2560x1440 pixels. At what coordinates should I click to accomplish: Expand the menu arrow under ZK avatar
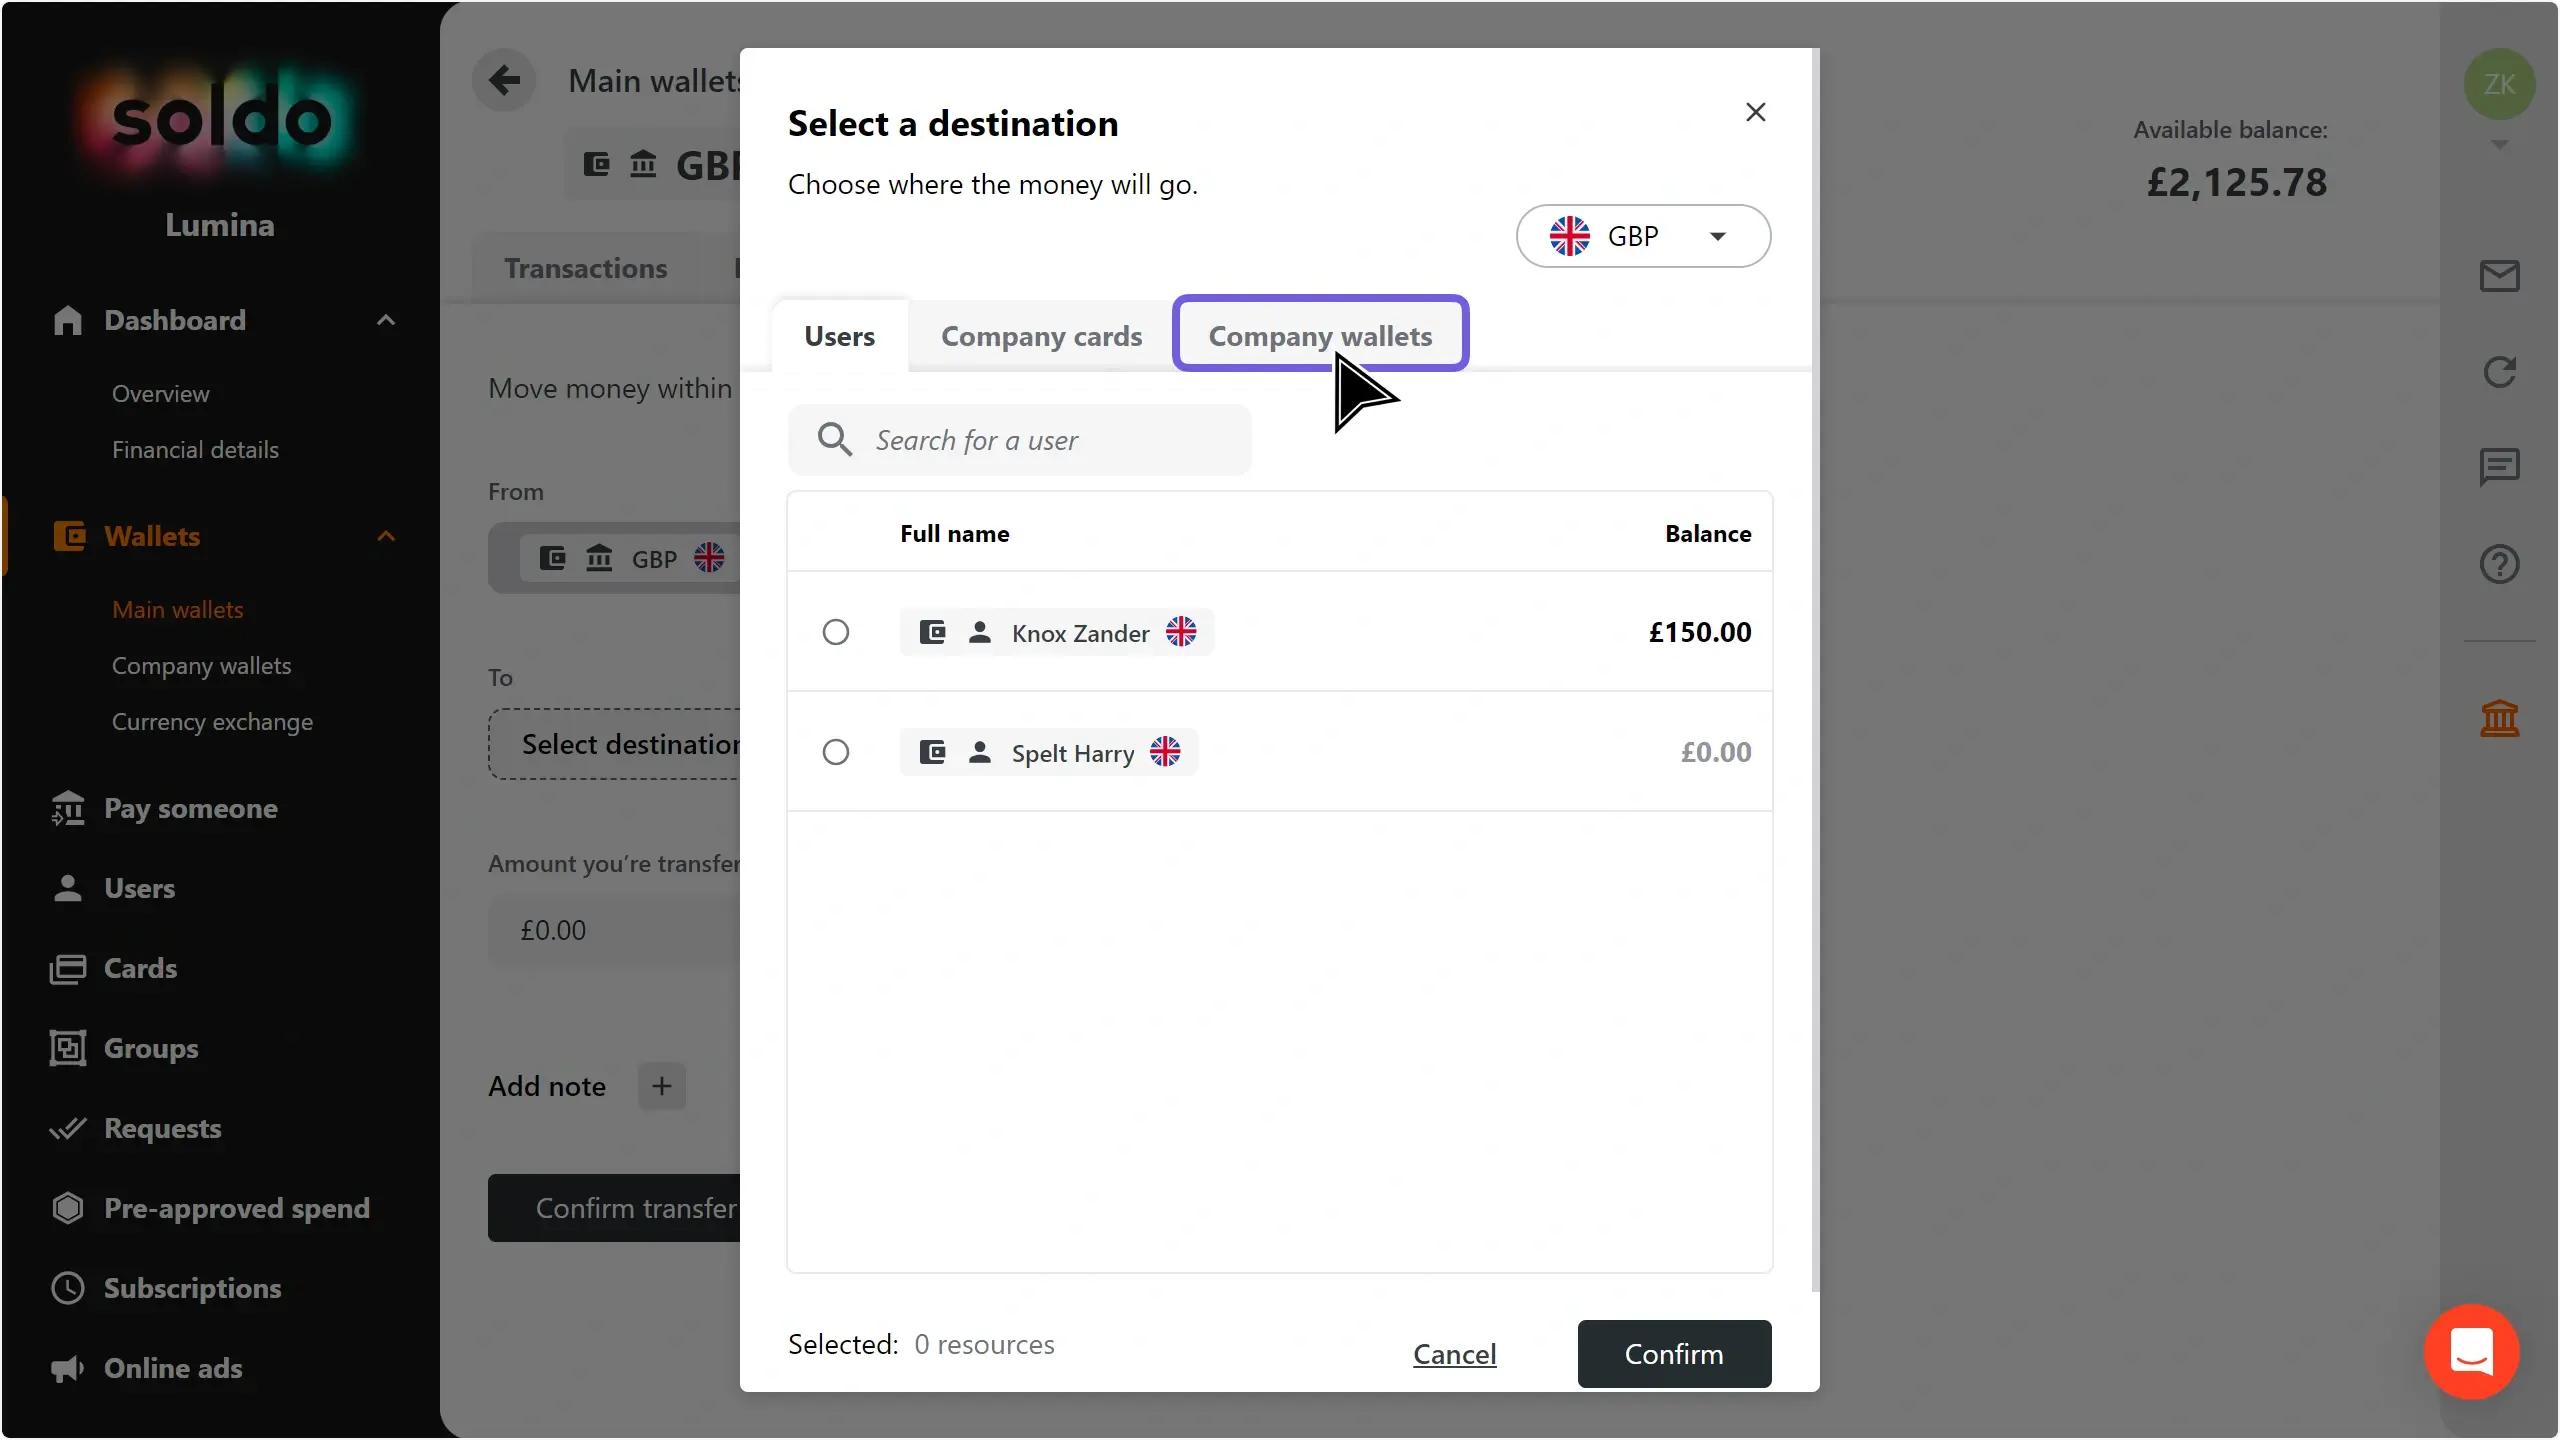tap(2499, 144)
